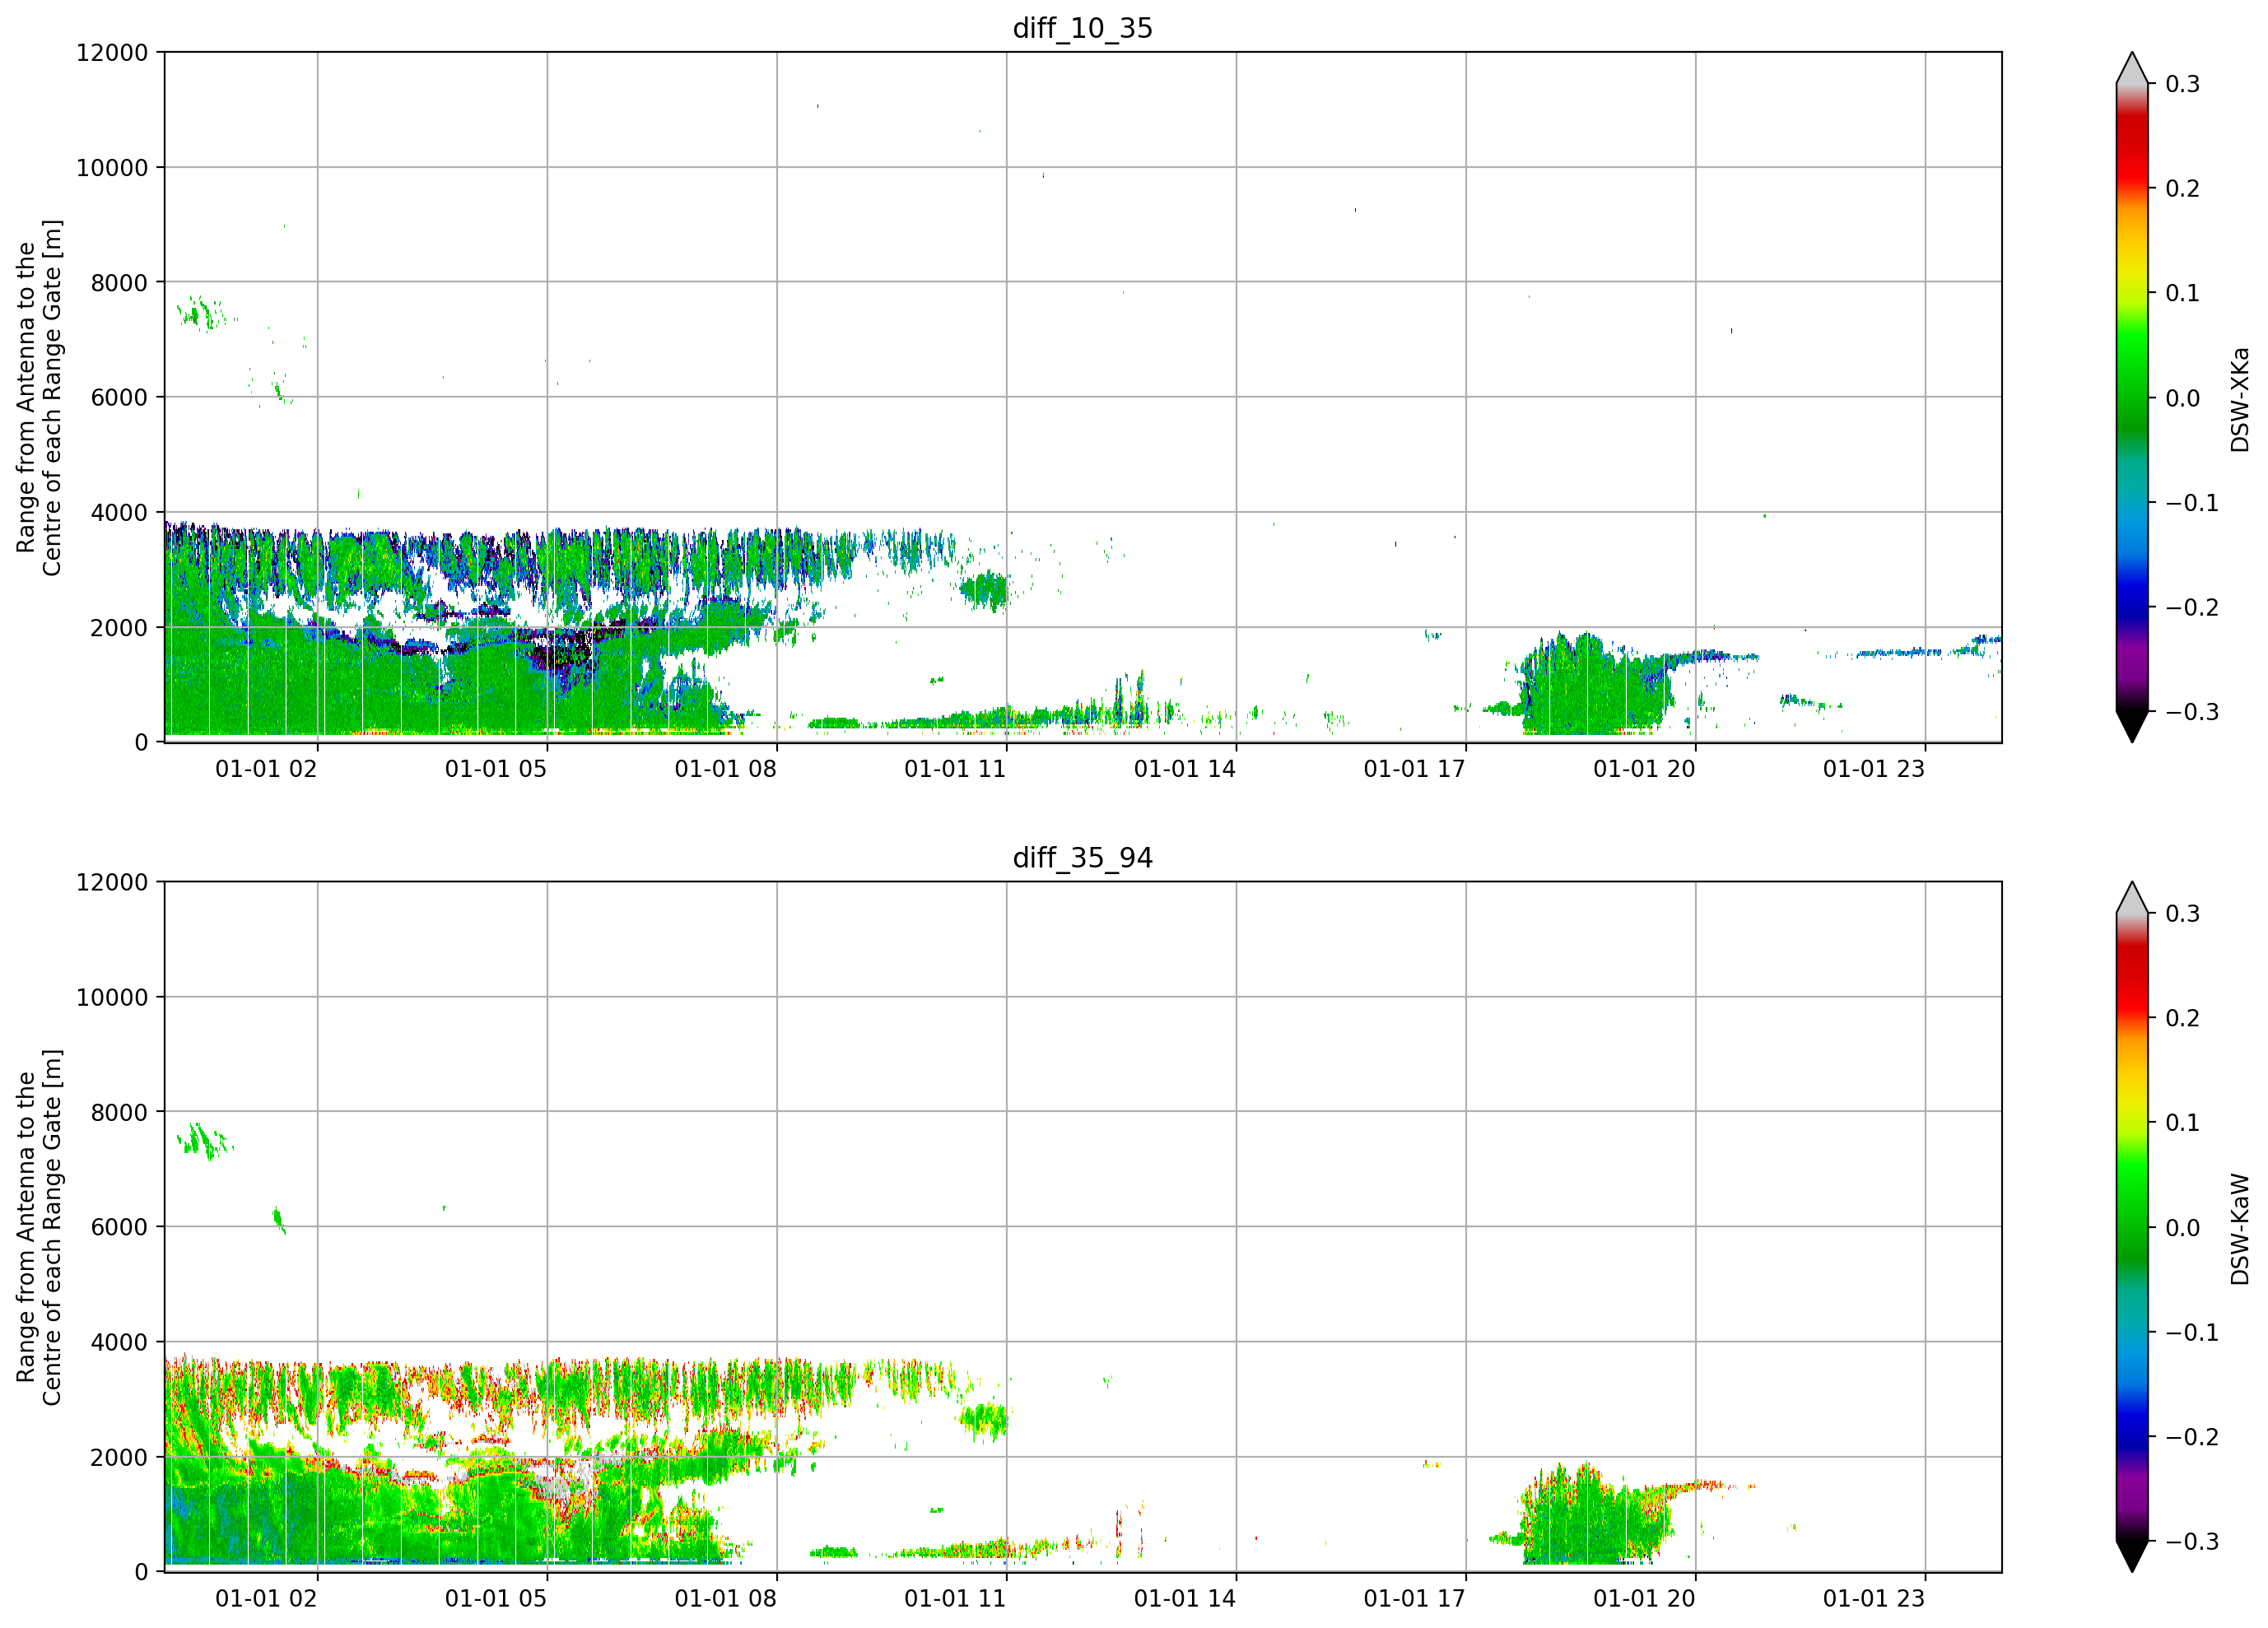This screenshot has height=1628, width=2268.
Task: Click the "diff_10_35" plot title
Action: (x=1083, y=28)
